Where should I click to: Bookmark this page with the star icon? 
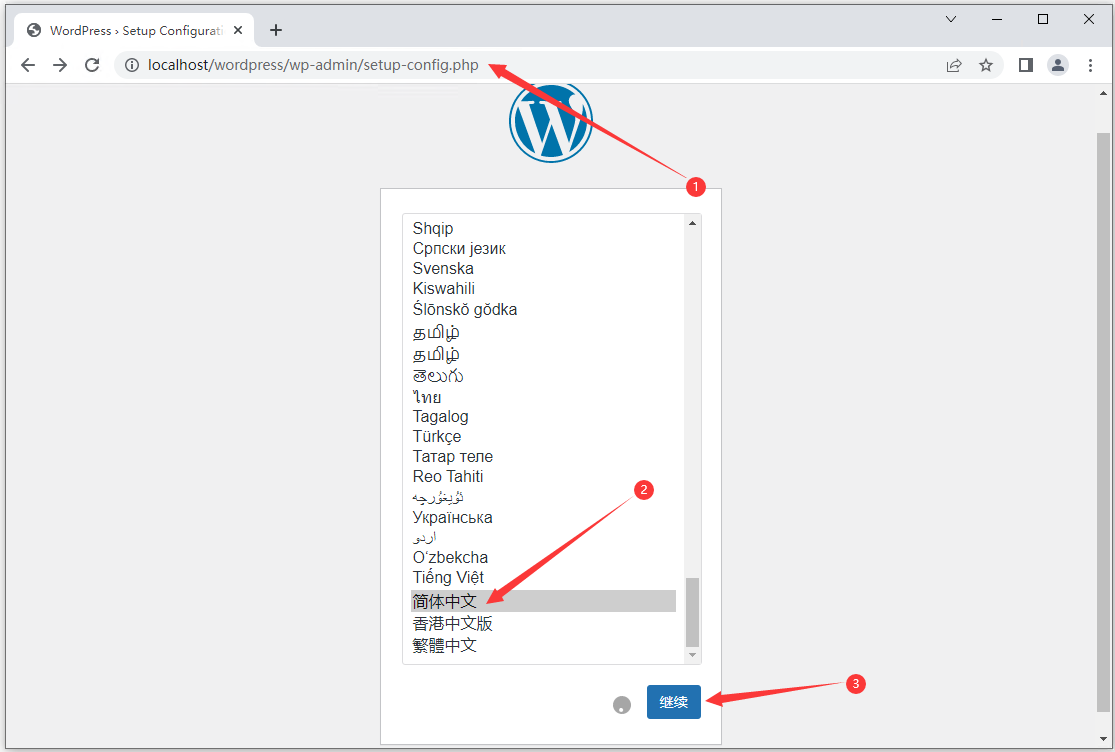pos(986,65)
